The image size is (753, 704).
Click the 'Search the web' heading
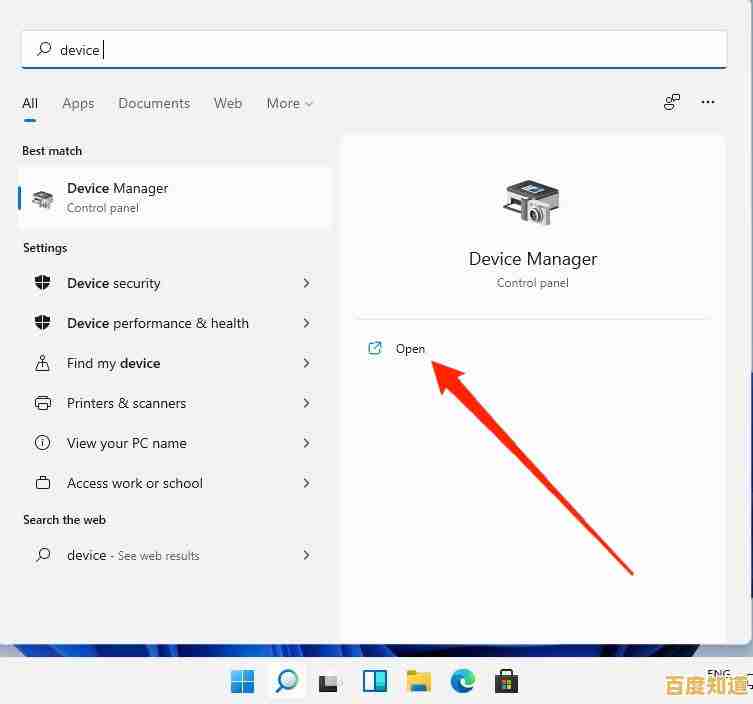point(64,520)
